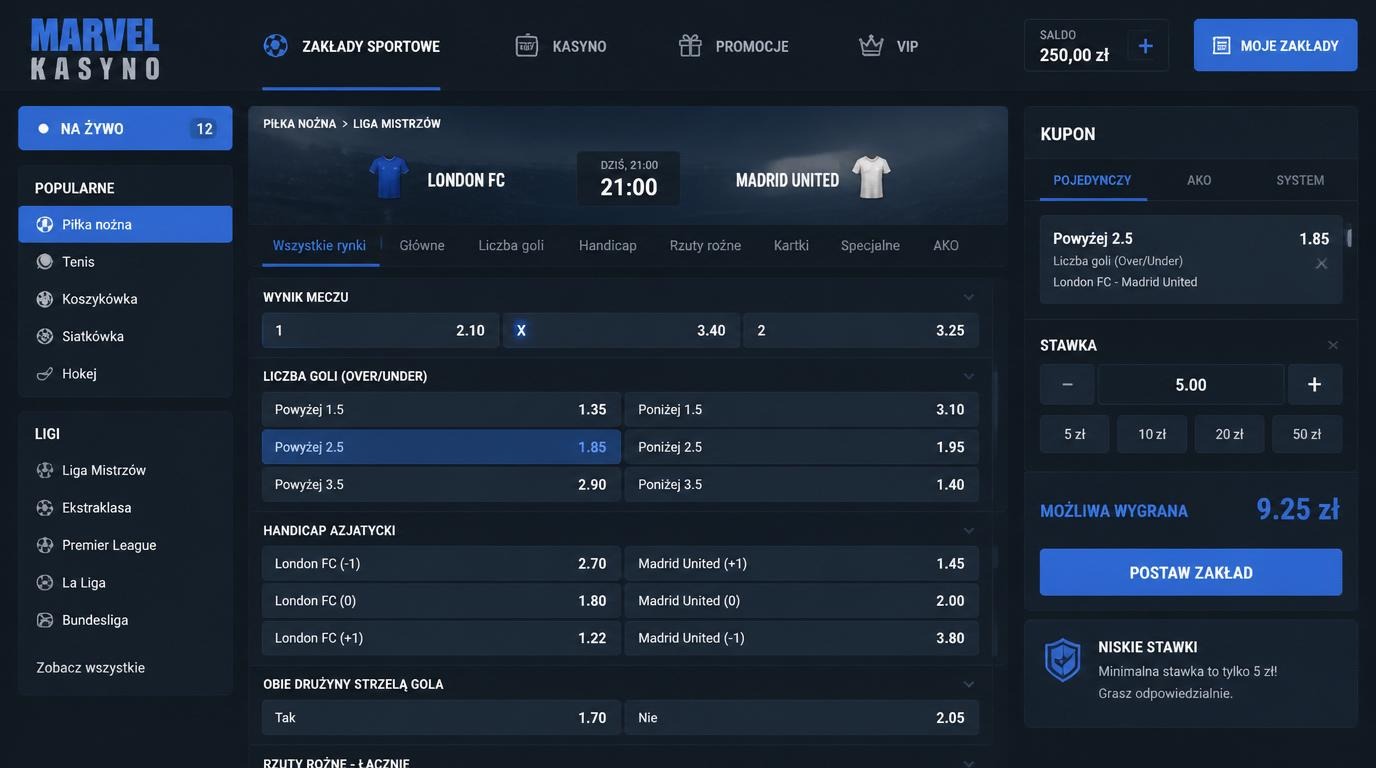Decrease the stake with minus button
Viewport: 1376px width, 768px height.
click(x=1067, y=384)
